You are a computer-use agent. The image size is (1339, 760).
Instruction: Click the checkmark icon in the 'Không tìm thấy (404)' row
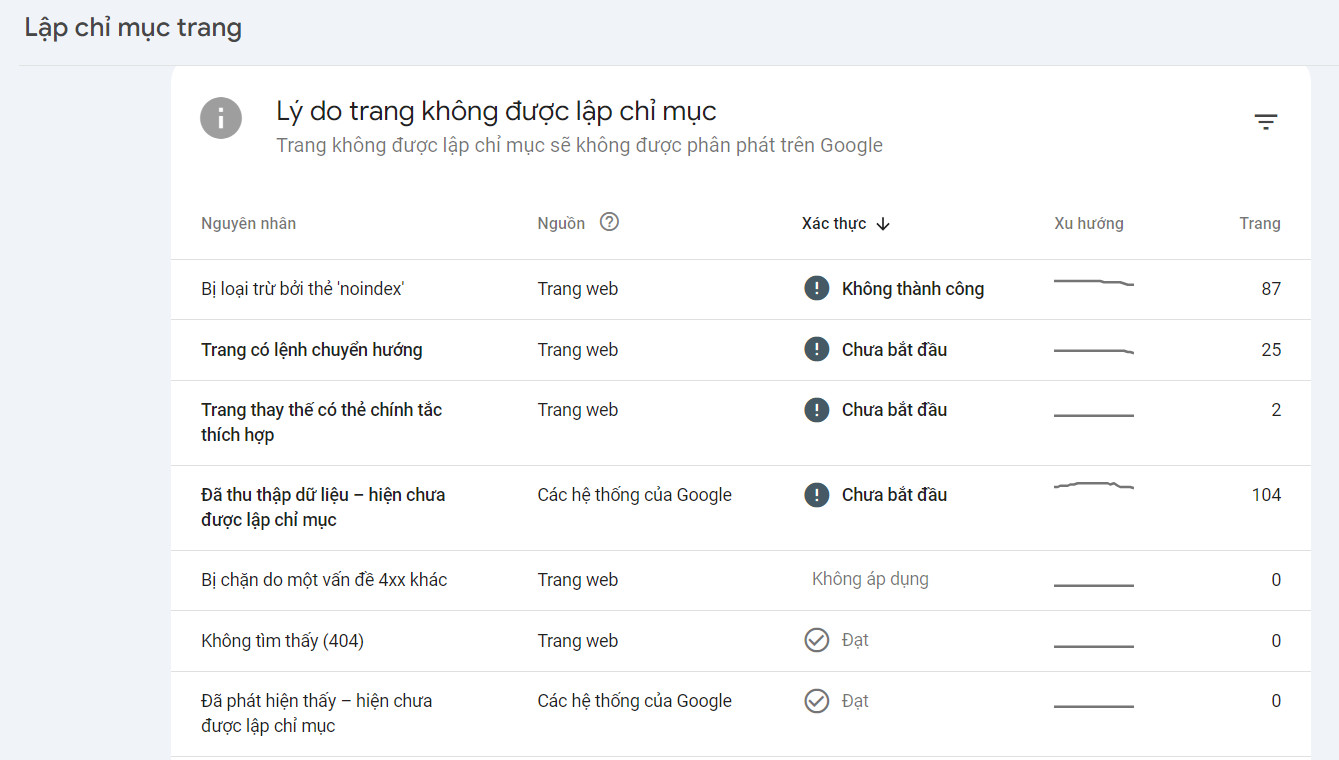coord(817,640)
